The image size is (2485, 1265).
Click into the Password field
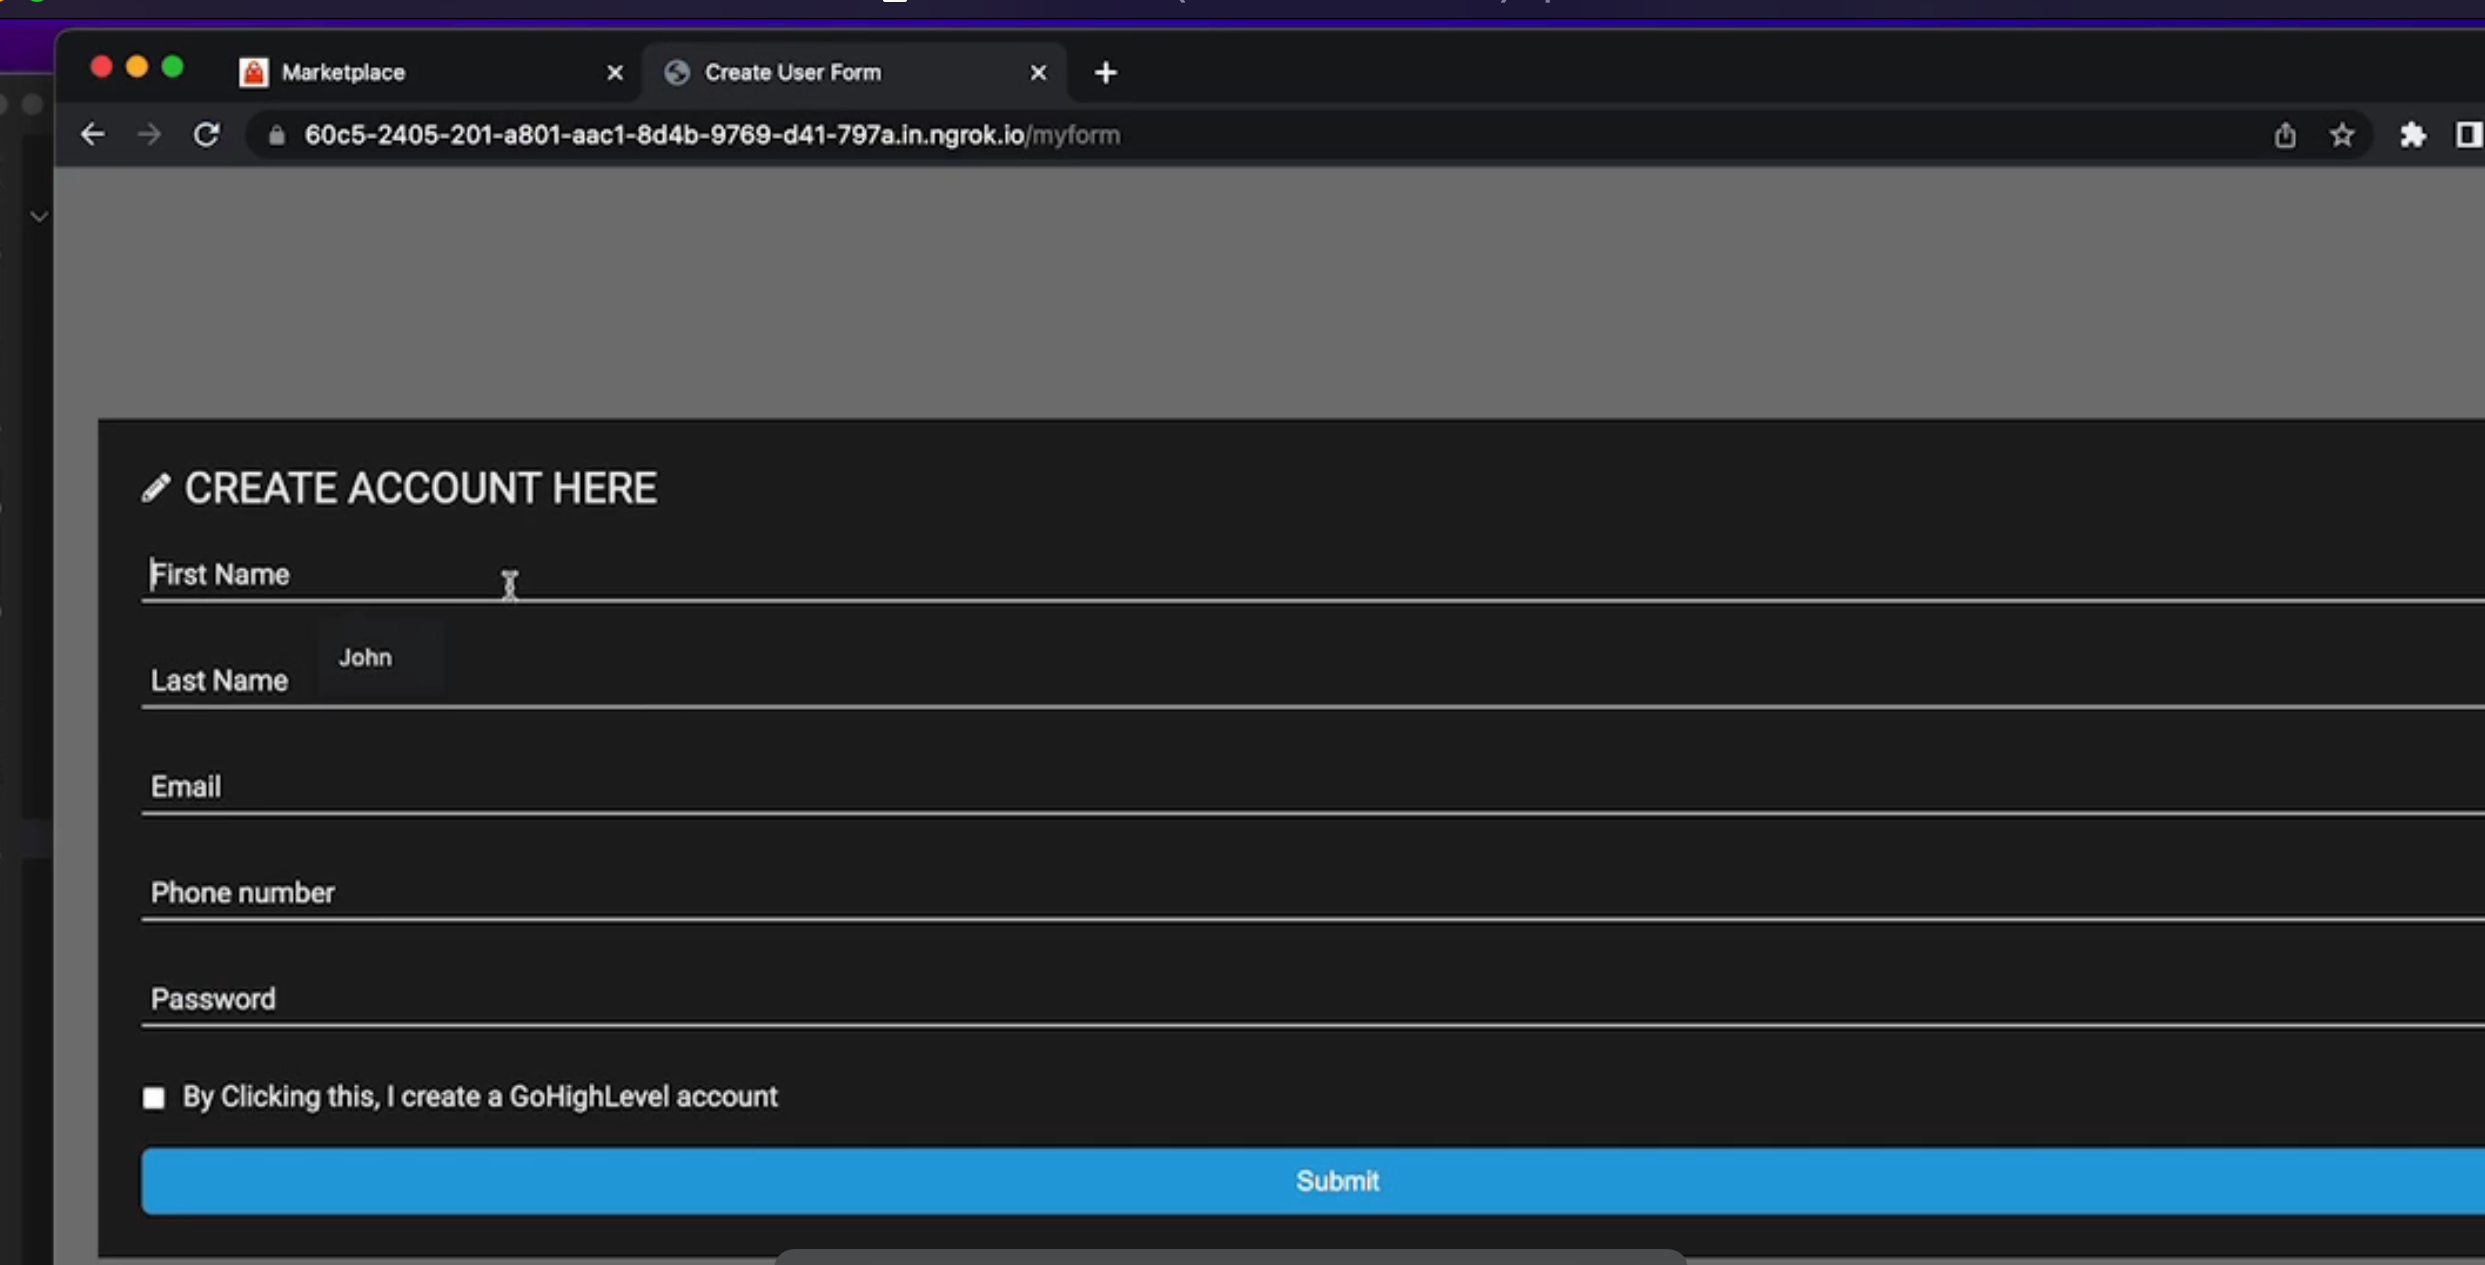click(1300, 999)
